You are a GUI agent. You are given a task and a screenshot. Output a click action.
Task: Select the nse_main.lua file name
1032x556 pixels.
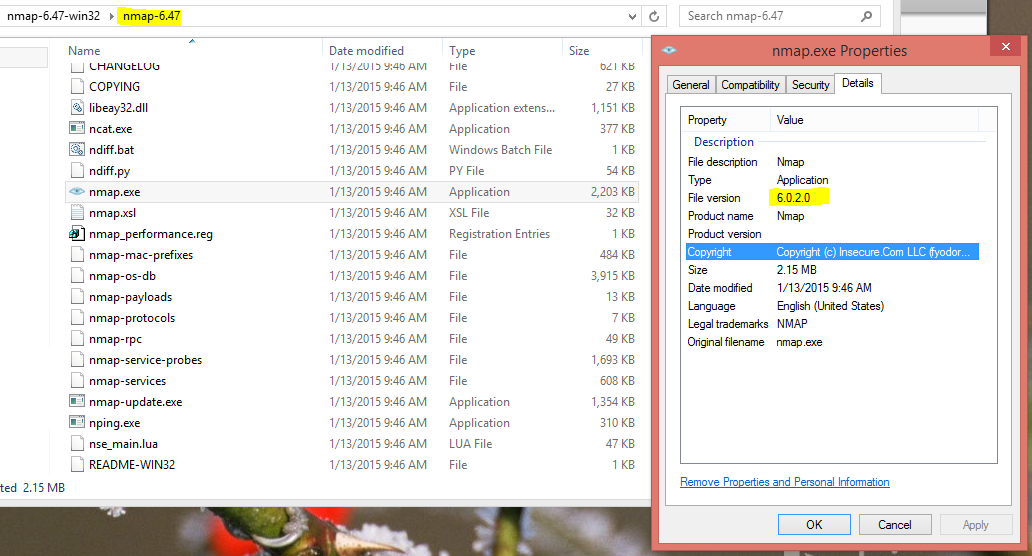tap(123, 444)
